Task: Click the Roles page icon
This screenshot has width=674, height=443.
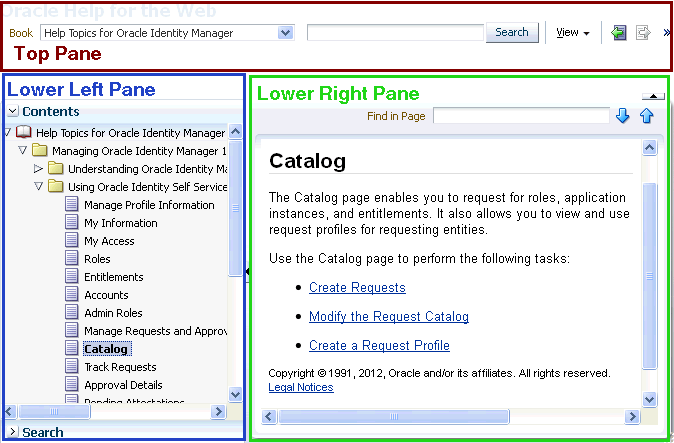Action: (72, 259)
